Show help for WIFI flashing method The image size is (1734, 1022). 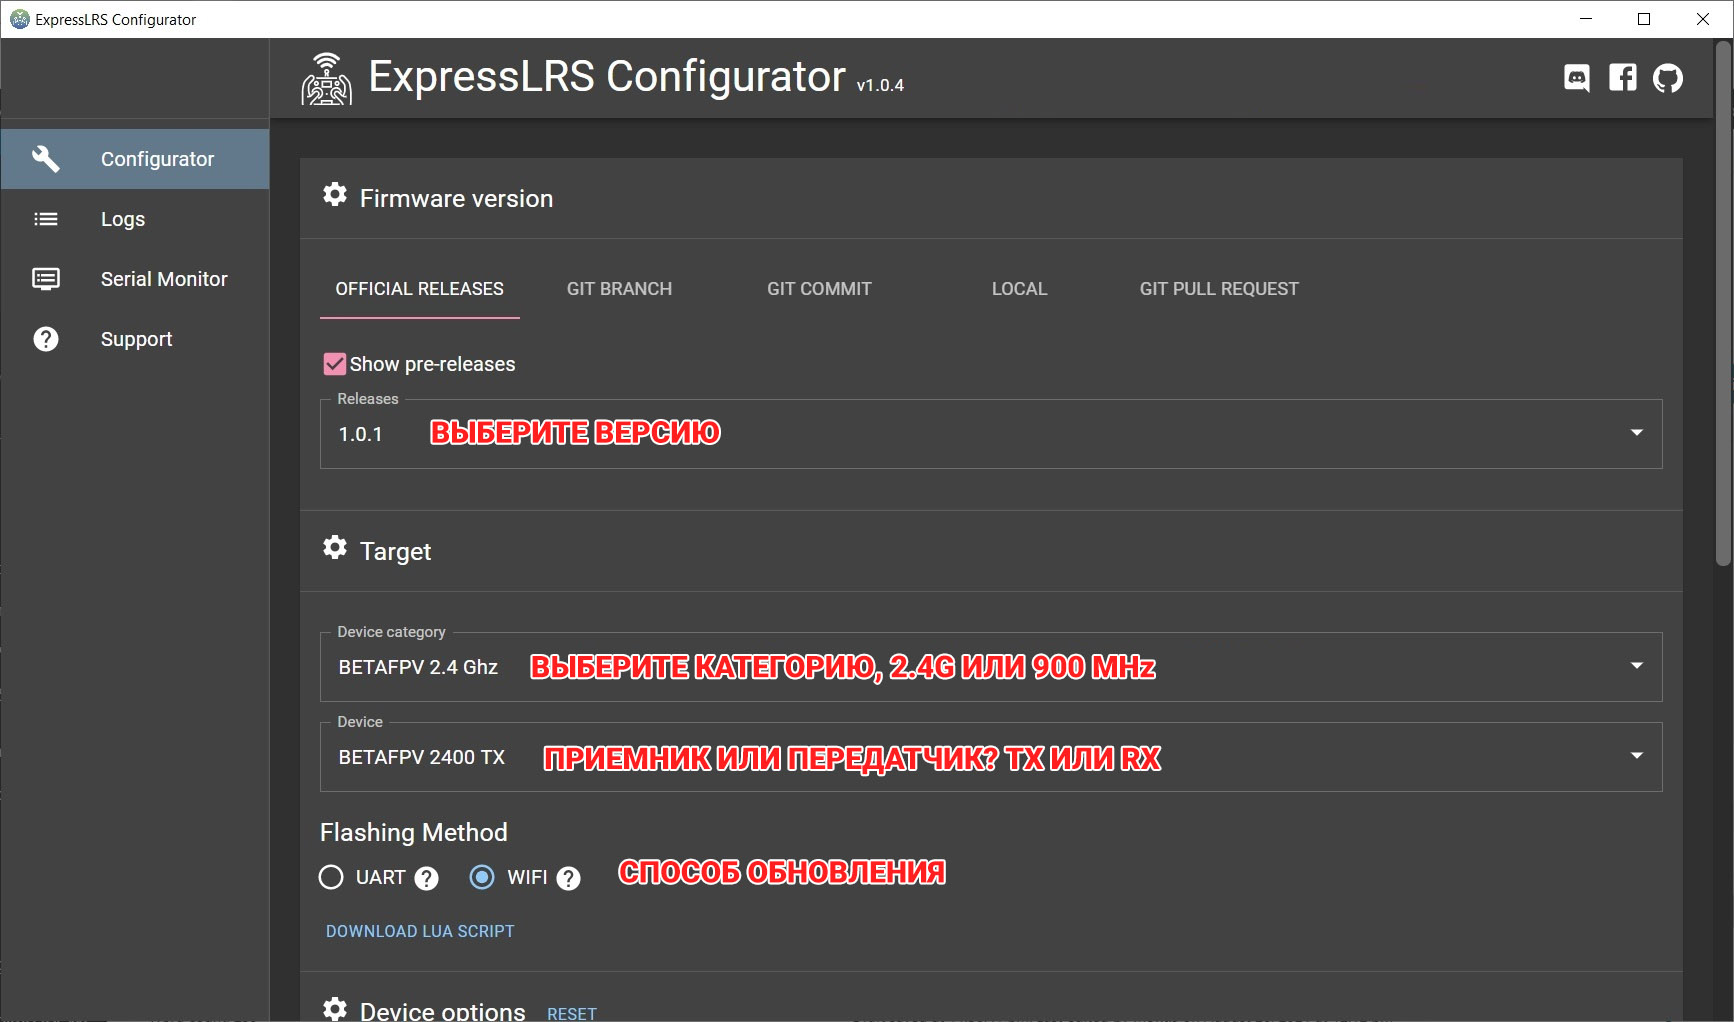coord(569,878)
